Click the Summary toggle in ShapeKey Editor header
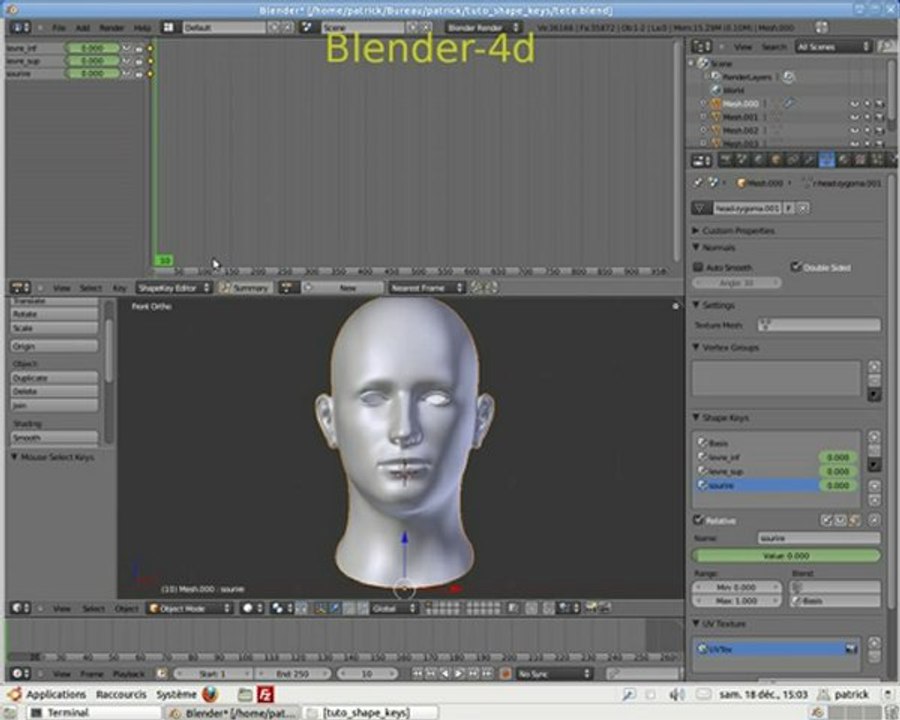The width and height of the screenshot is (900, 720). pyautogui.click(x=245, y=288)
